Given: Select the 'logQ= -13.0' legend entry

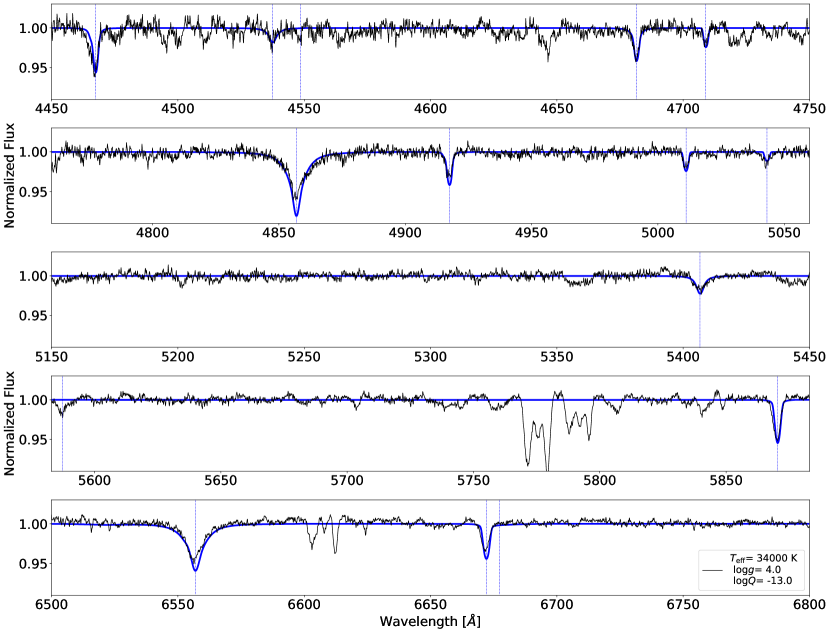Looking at the screenshot, I should 762,581.
